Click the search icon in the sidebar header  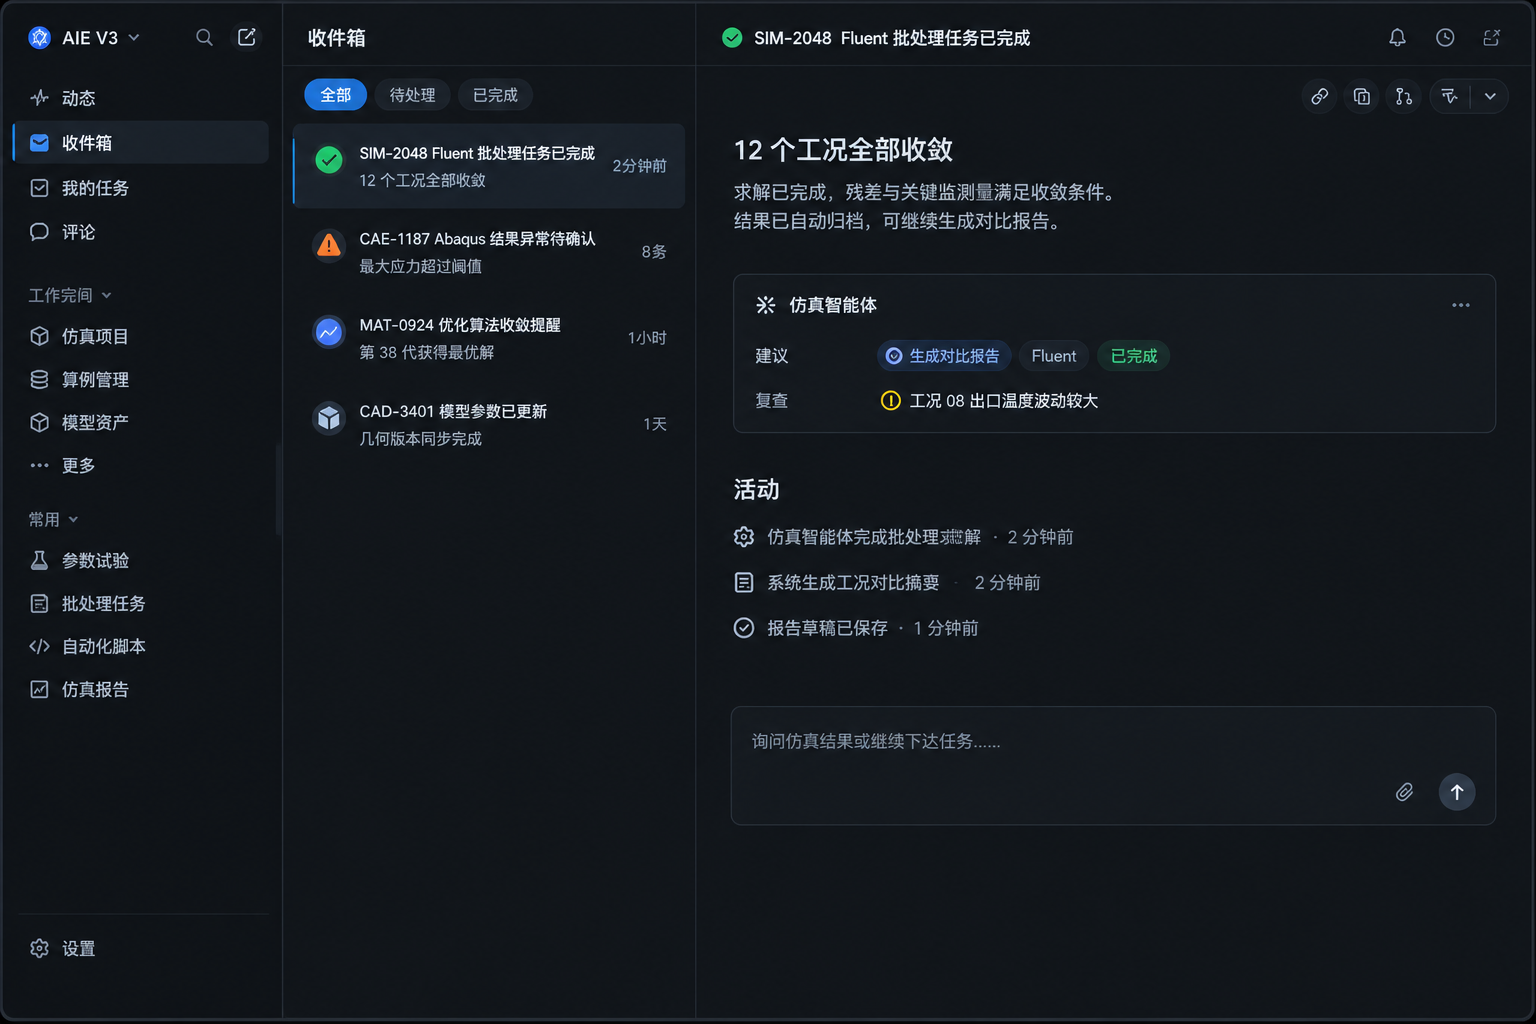pos(204,38)
